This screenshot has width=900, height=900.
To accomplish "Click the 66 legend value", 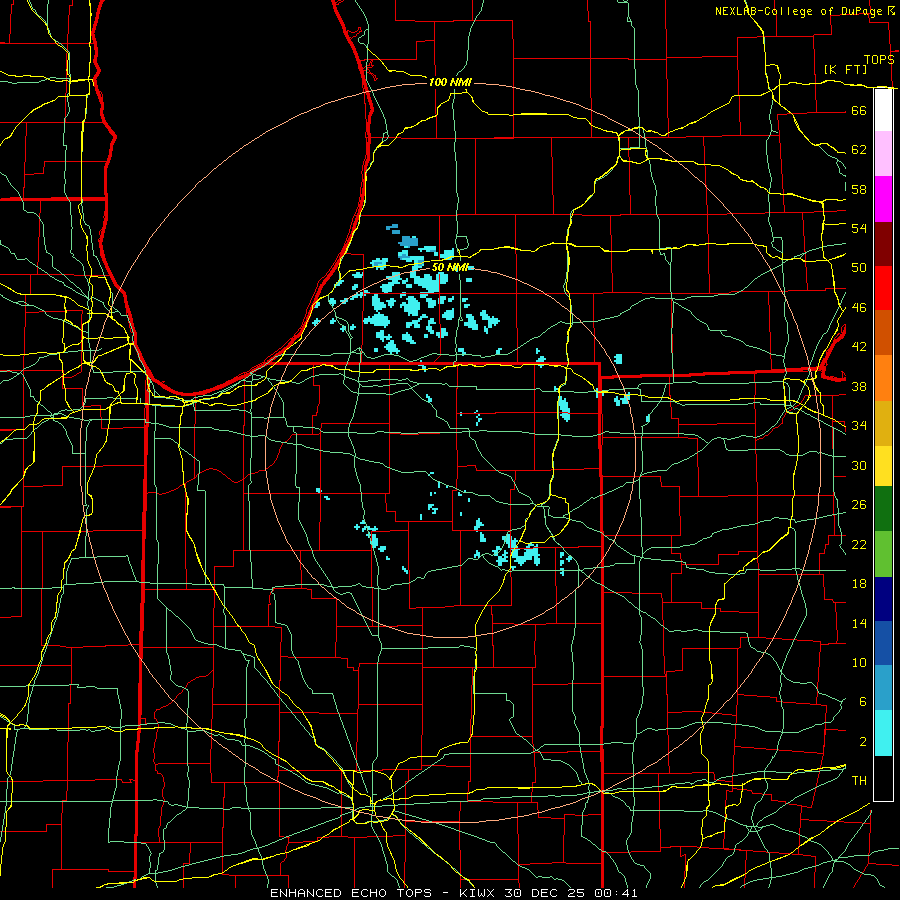I will (859, 110).
